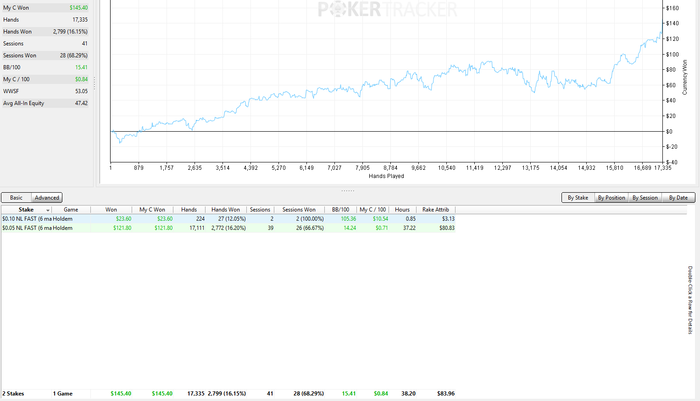Click the $3.13 rake attrib cell

(448, 219)
